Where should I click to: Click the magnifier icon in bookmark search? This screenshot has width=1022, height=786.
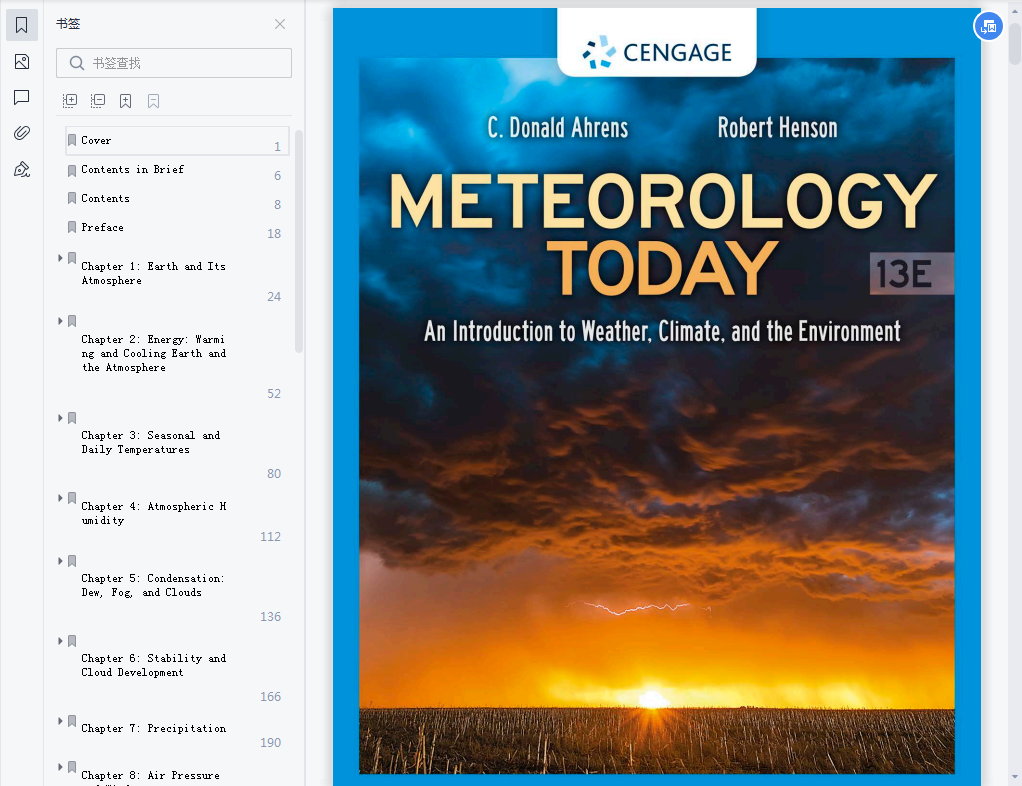pyautogui.click(x=76, y=63)
